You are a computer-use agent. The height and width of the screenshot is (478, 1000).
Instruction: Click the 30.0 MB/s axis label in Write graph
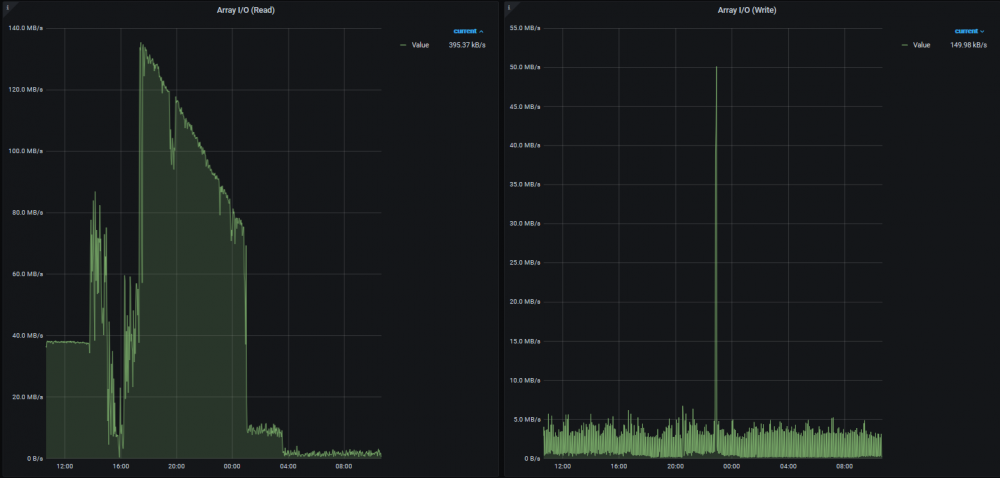click(525, 224)
